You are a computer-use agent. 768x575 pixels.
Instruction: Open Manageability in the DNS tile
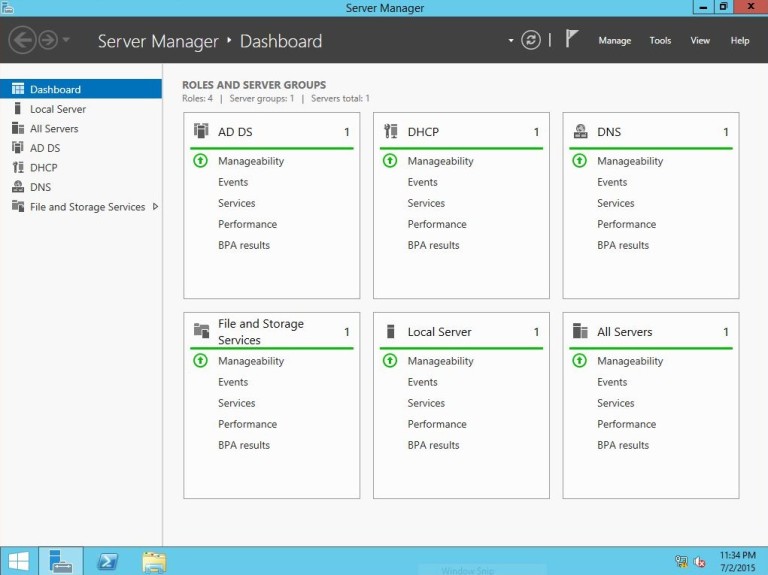[630, 161]
